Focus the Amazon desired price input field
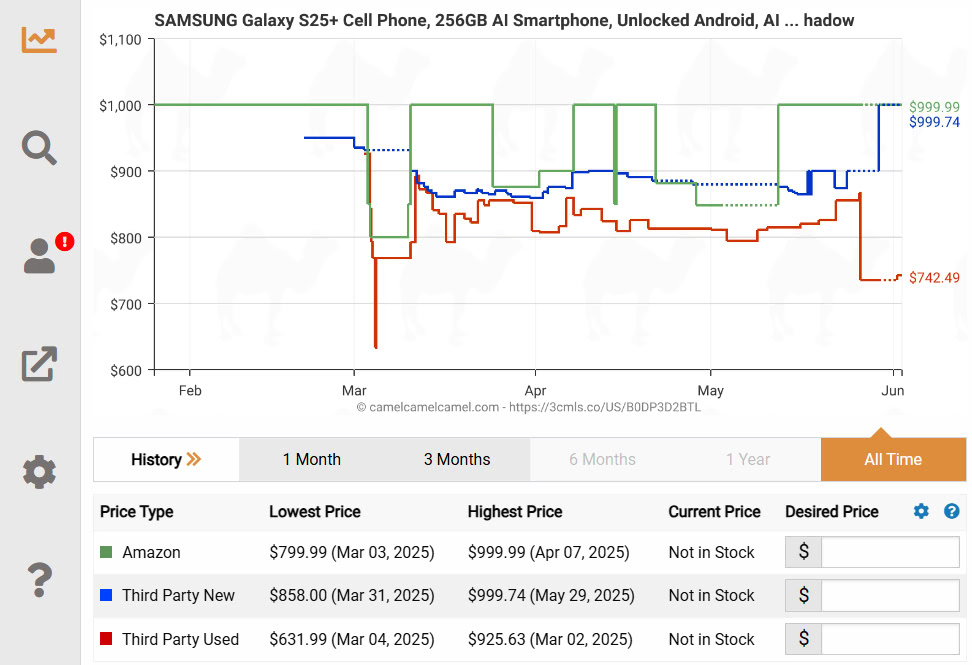The image size is (972, 665). pyautogui.click(x=892, y=552)
